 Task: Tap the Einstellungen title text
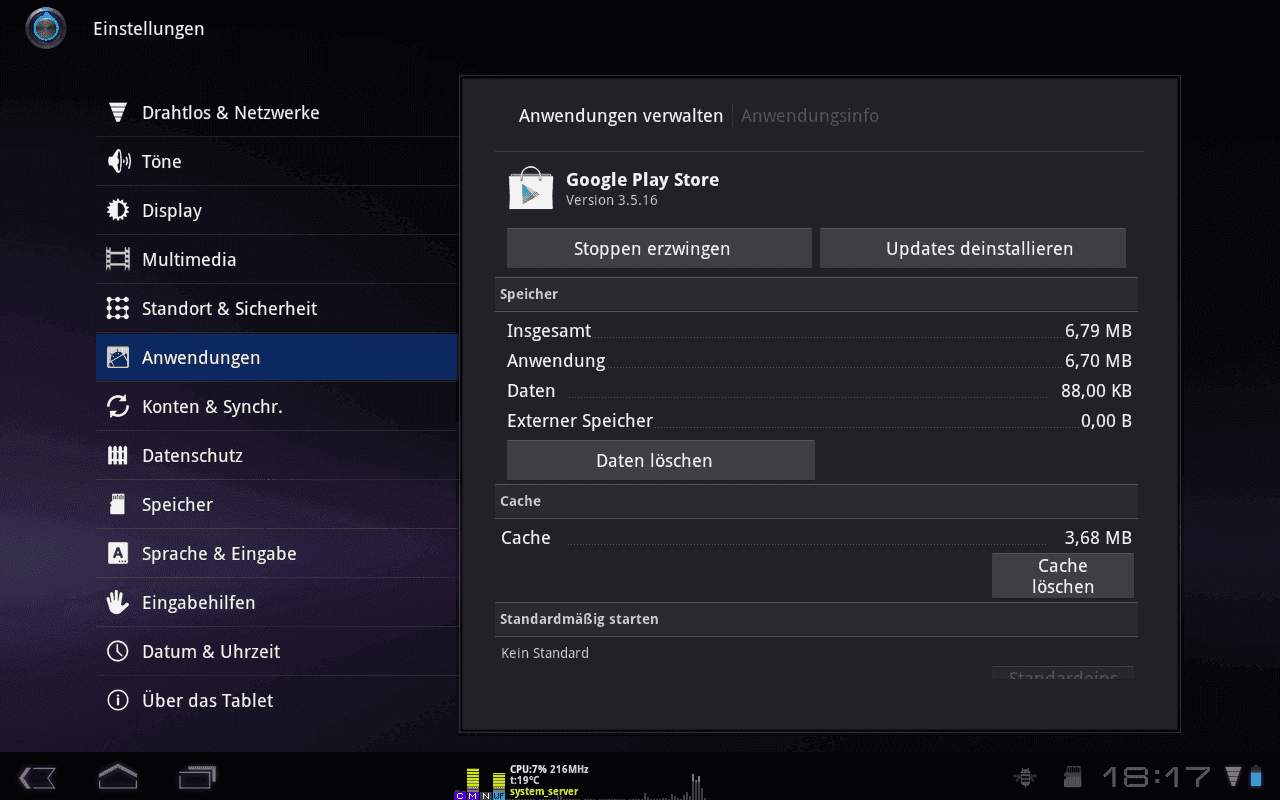149,29
